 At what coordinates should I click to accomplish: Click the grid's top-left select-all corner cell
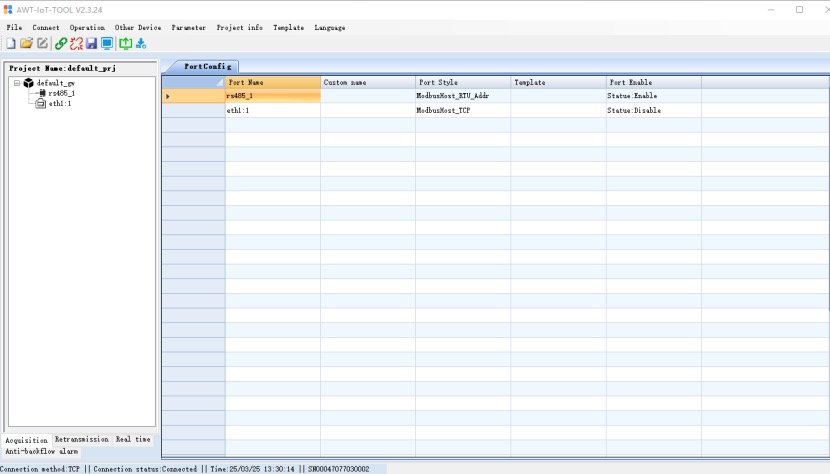point(194,82)
